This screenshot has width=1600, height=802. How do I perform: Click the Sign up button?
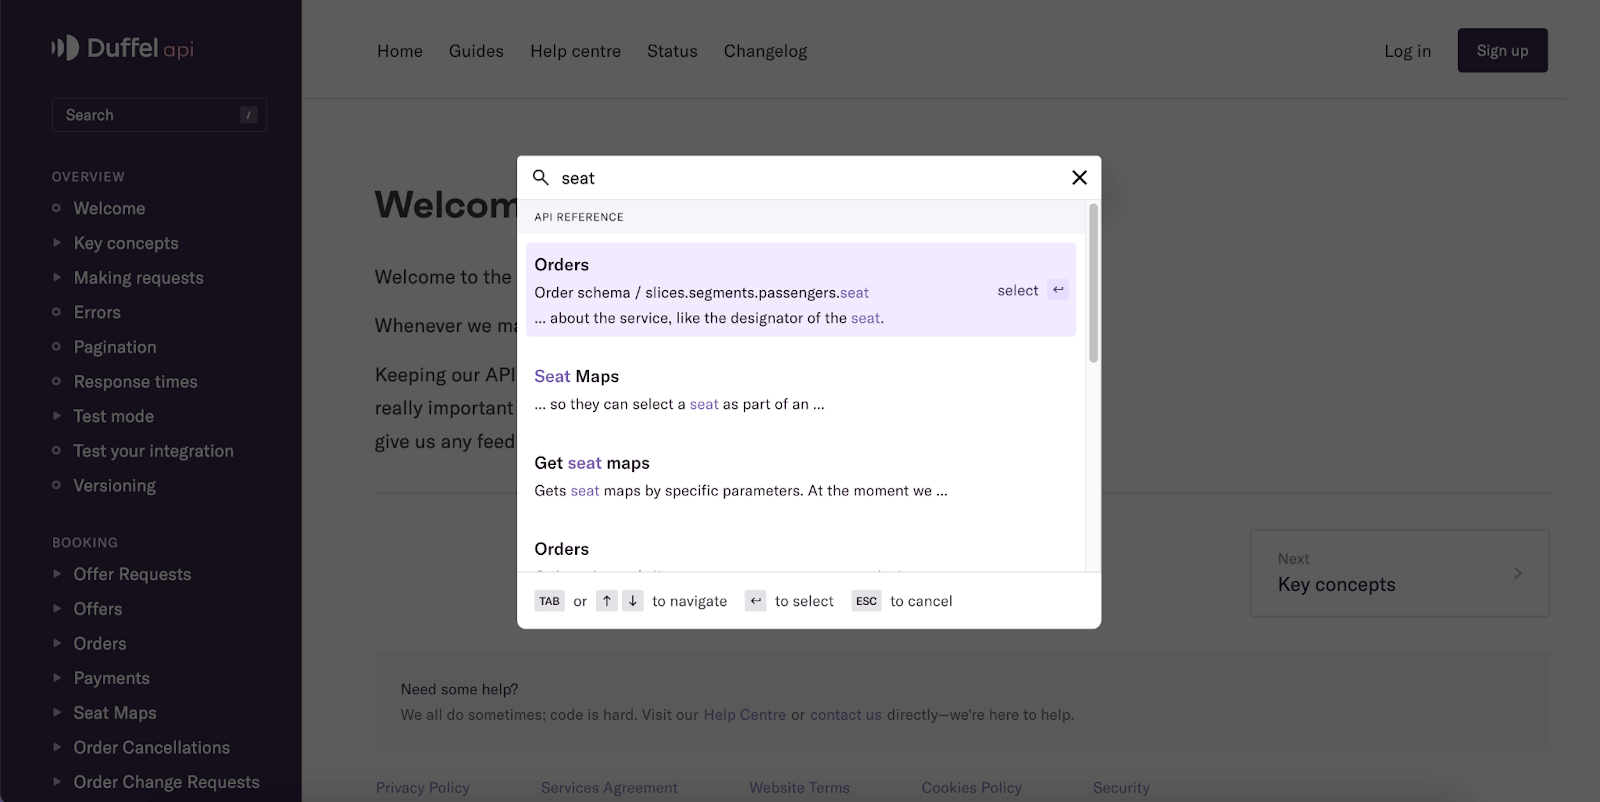[x=1502, y=51]
